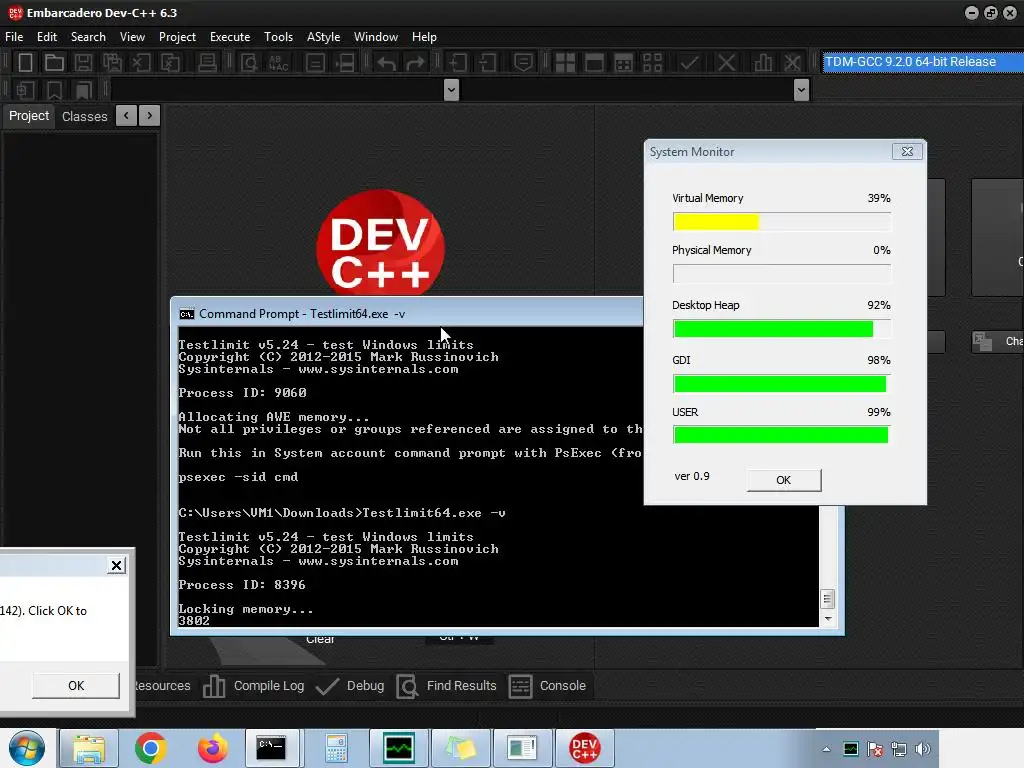Open Google Chrome from the taskbar

point(151,748)
